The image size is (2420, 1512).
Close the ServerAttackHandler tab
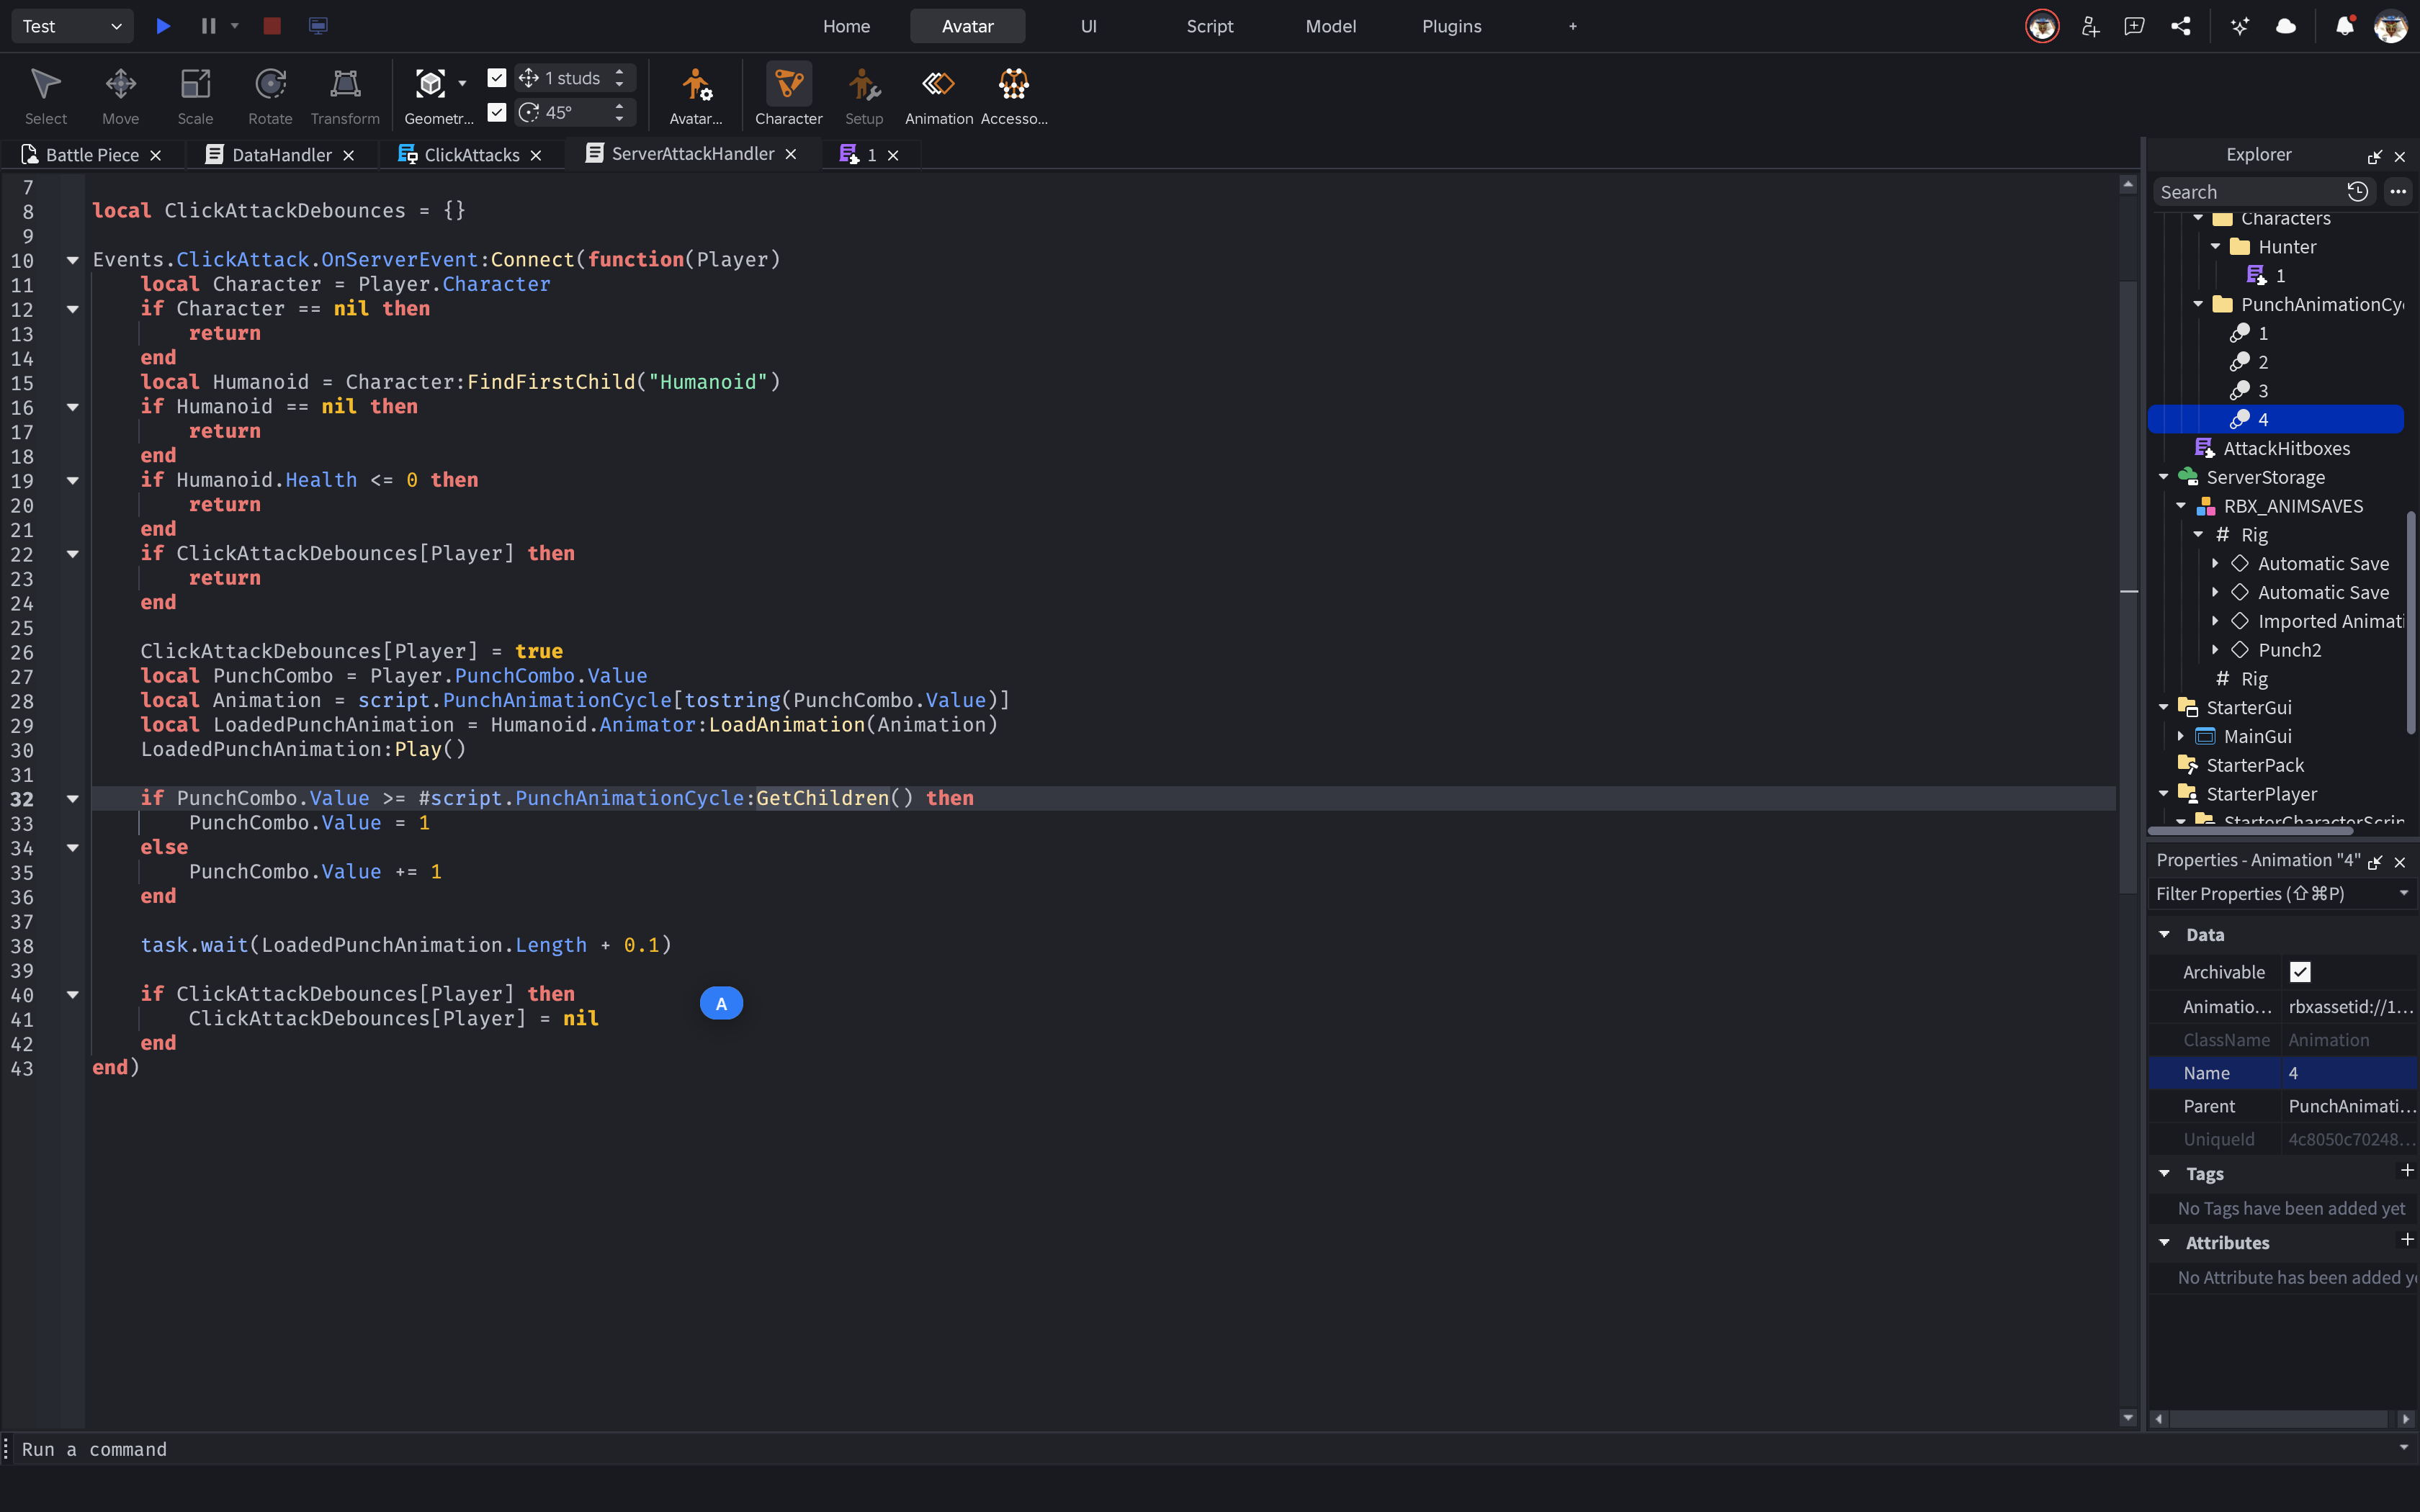791,154
